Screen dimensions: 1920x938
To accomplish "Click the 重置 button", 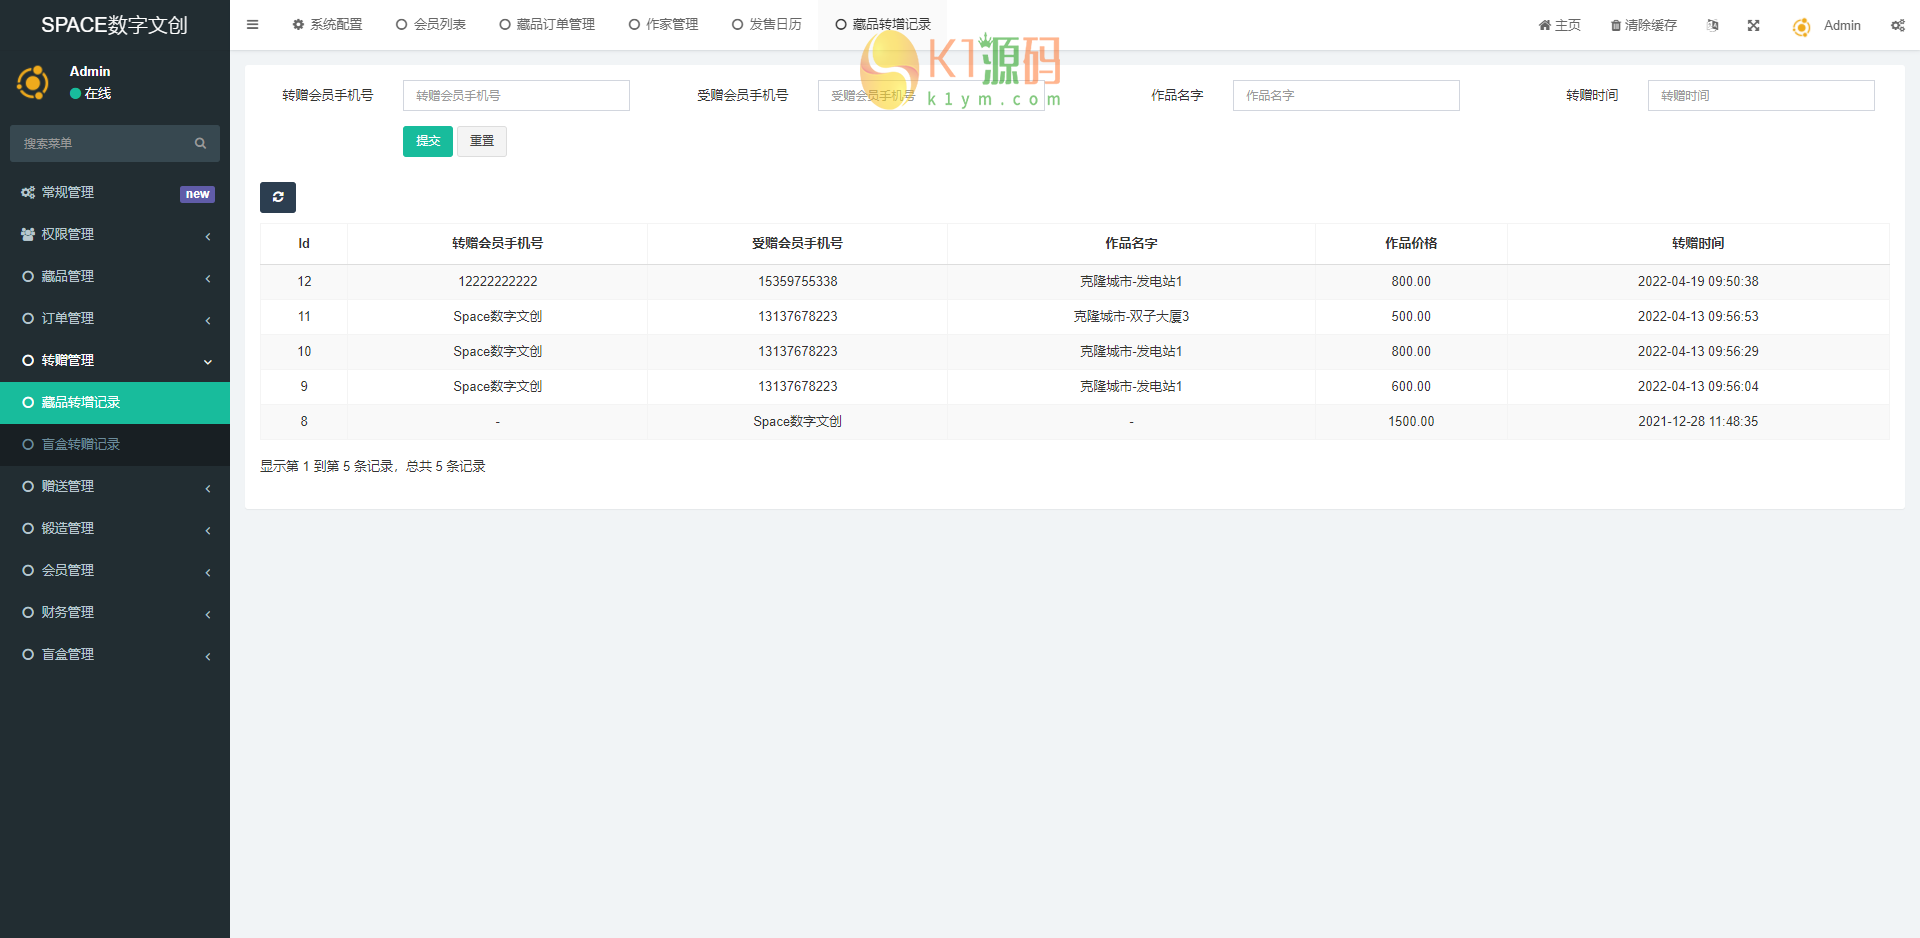I will pos(482,141).
